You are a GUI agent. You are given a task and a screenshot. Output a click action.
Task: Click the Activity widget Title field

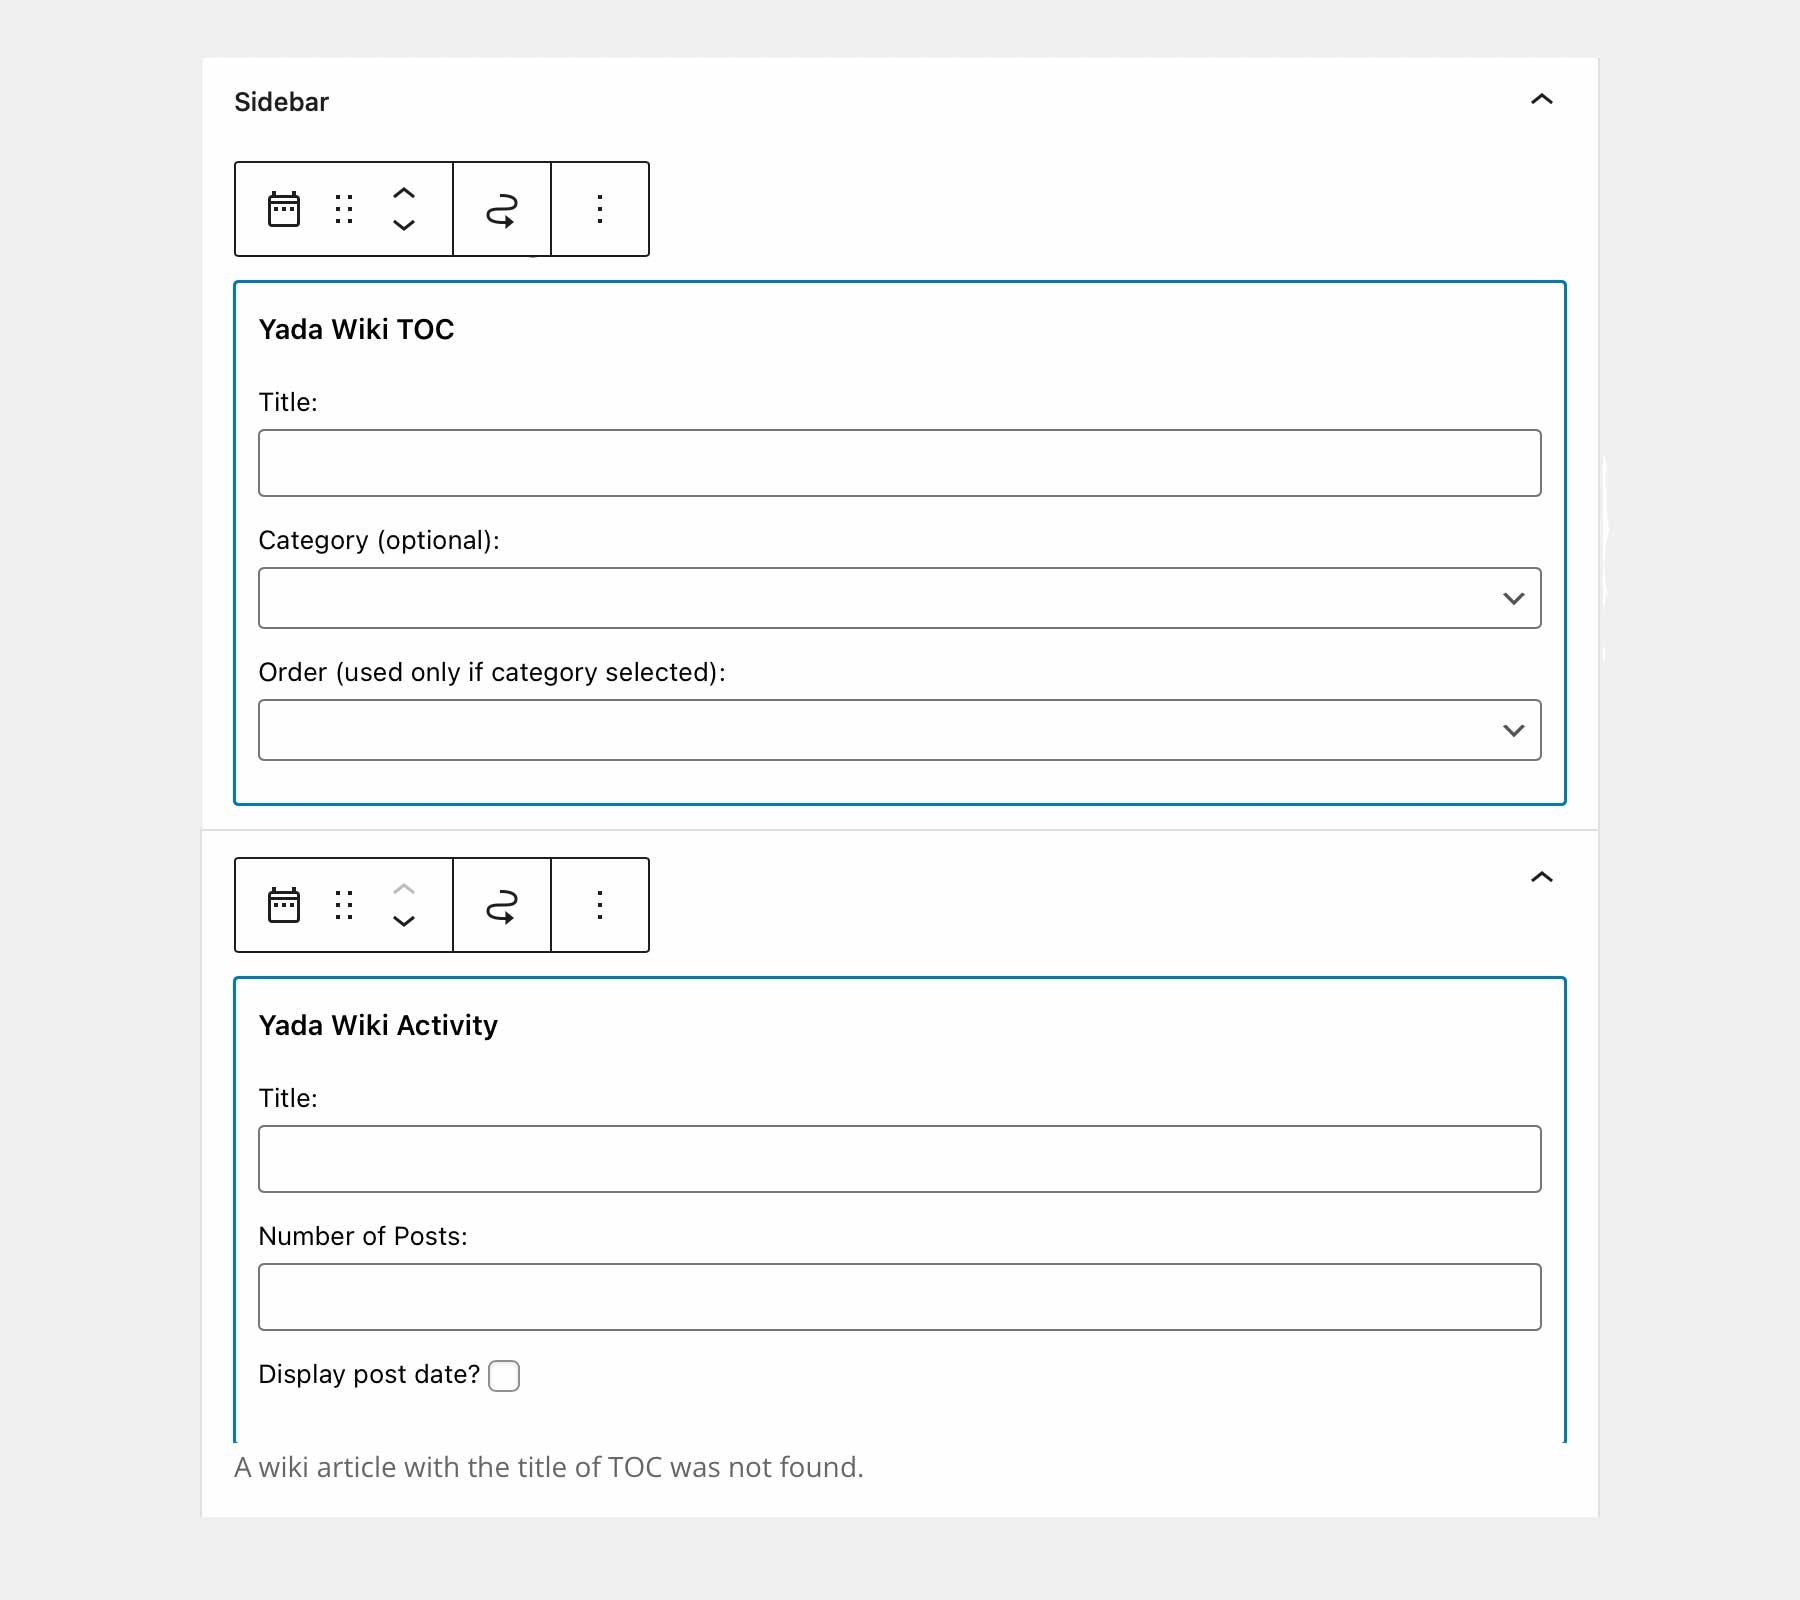click(898, 1159)
